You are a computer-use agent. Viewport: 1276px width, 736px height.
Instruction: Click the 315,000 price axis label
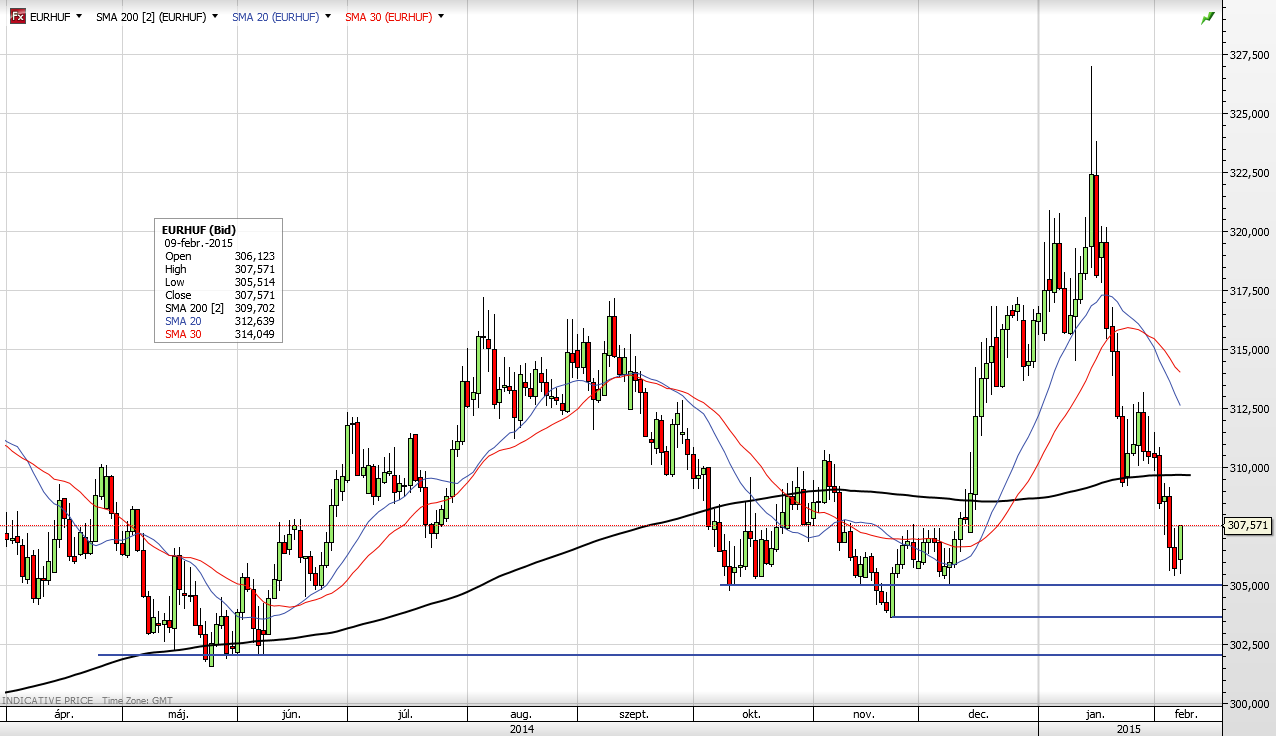(1249, 350)
